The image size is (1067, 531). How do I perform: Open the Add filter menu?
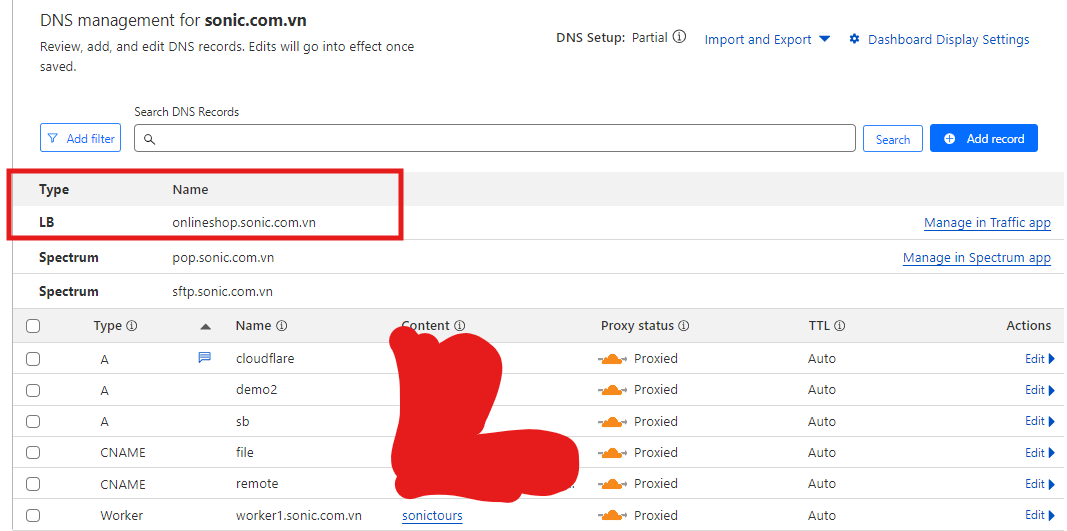[80, 138]
